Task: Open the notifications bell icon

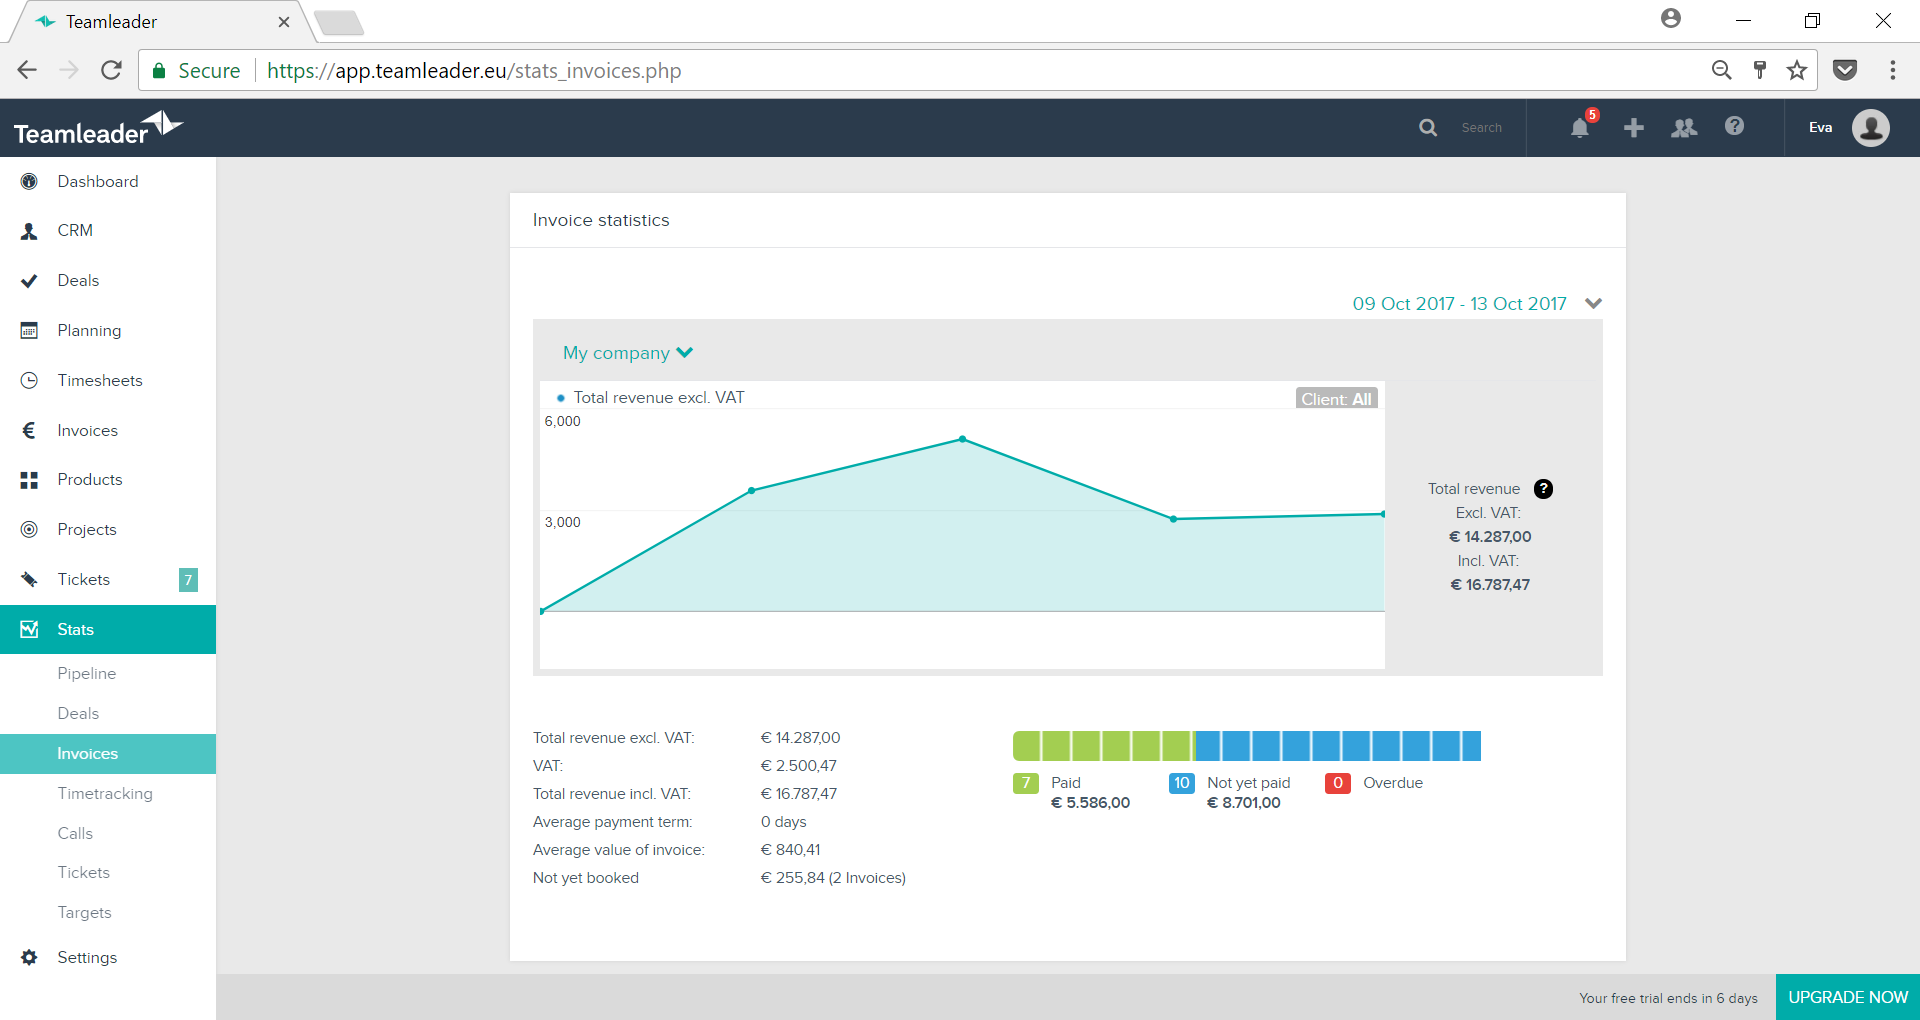Action: (x=1580, y=128)
